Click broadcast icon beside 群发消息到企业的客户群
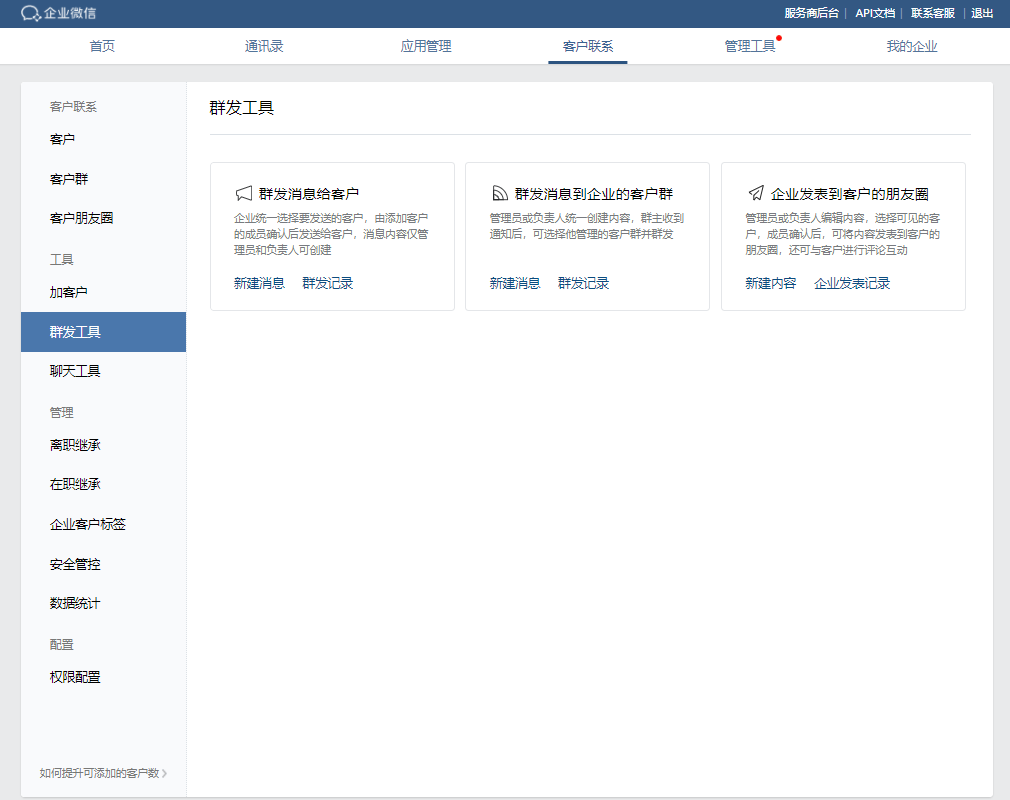 [x=499, y=194]
